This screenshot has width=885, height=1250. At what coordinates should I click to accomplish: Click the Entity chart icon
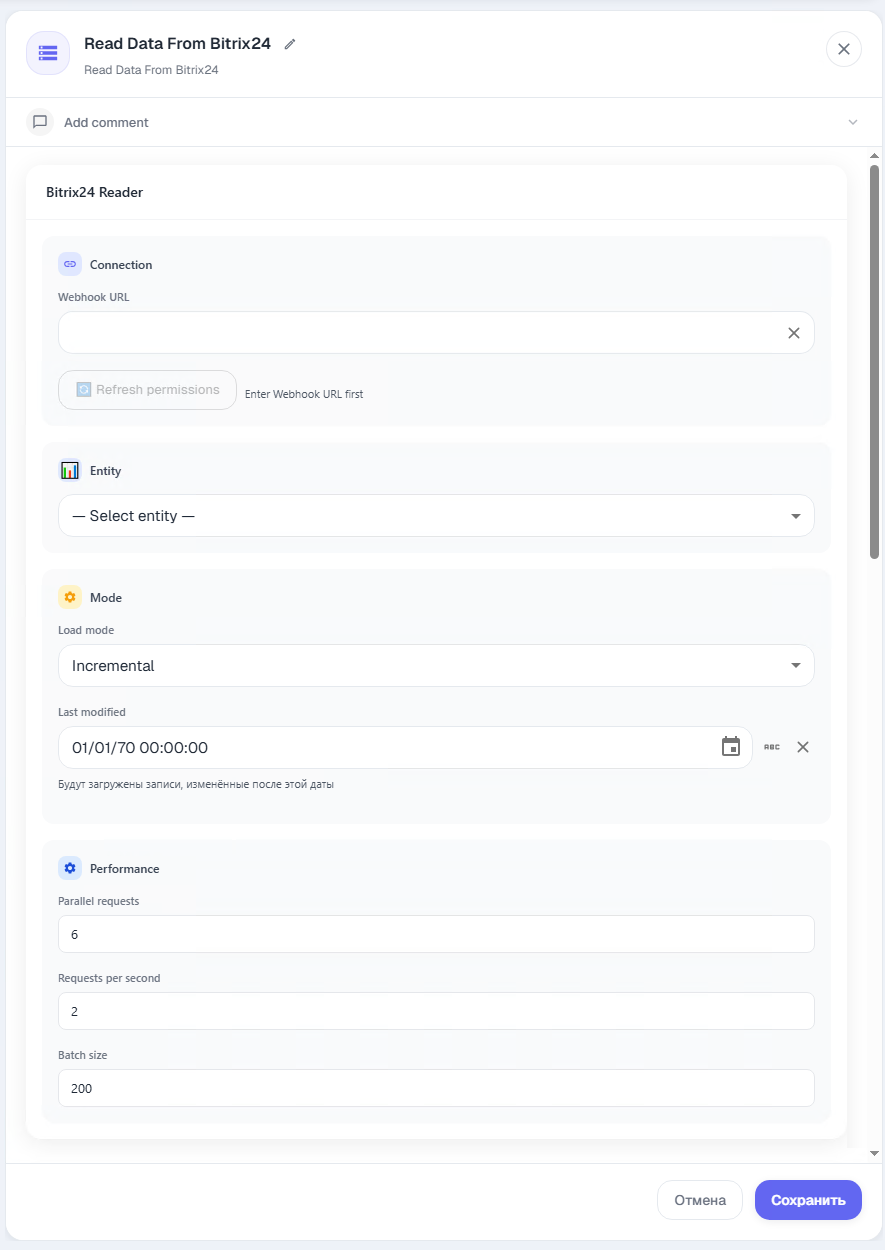[70, 470]
